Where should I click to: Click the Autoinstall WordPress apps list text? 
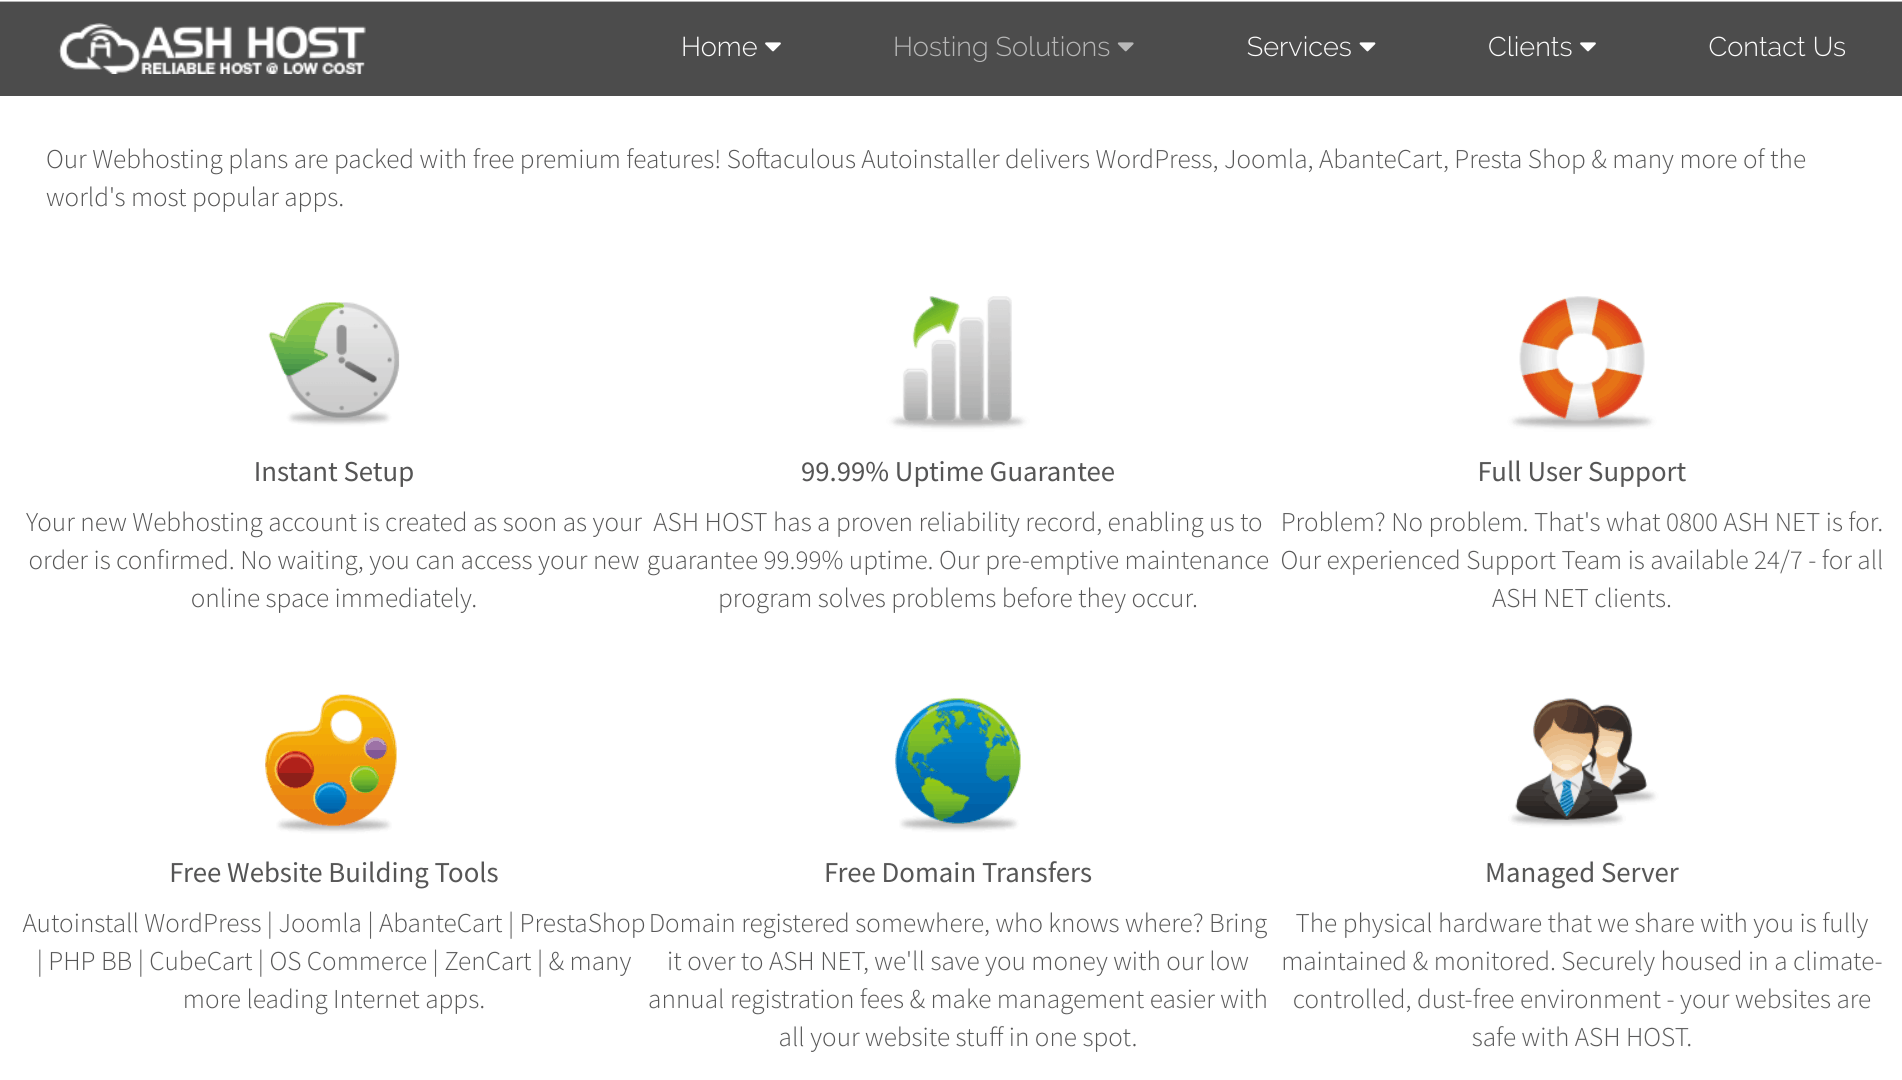coord(333,961)
